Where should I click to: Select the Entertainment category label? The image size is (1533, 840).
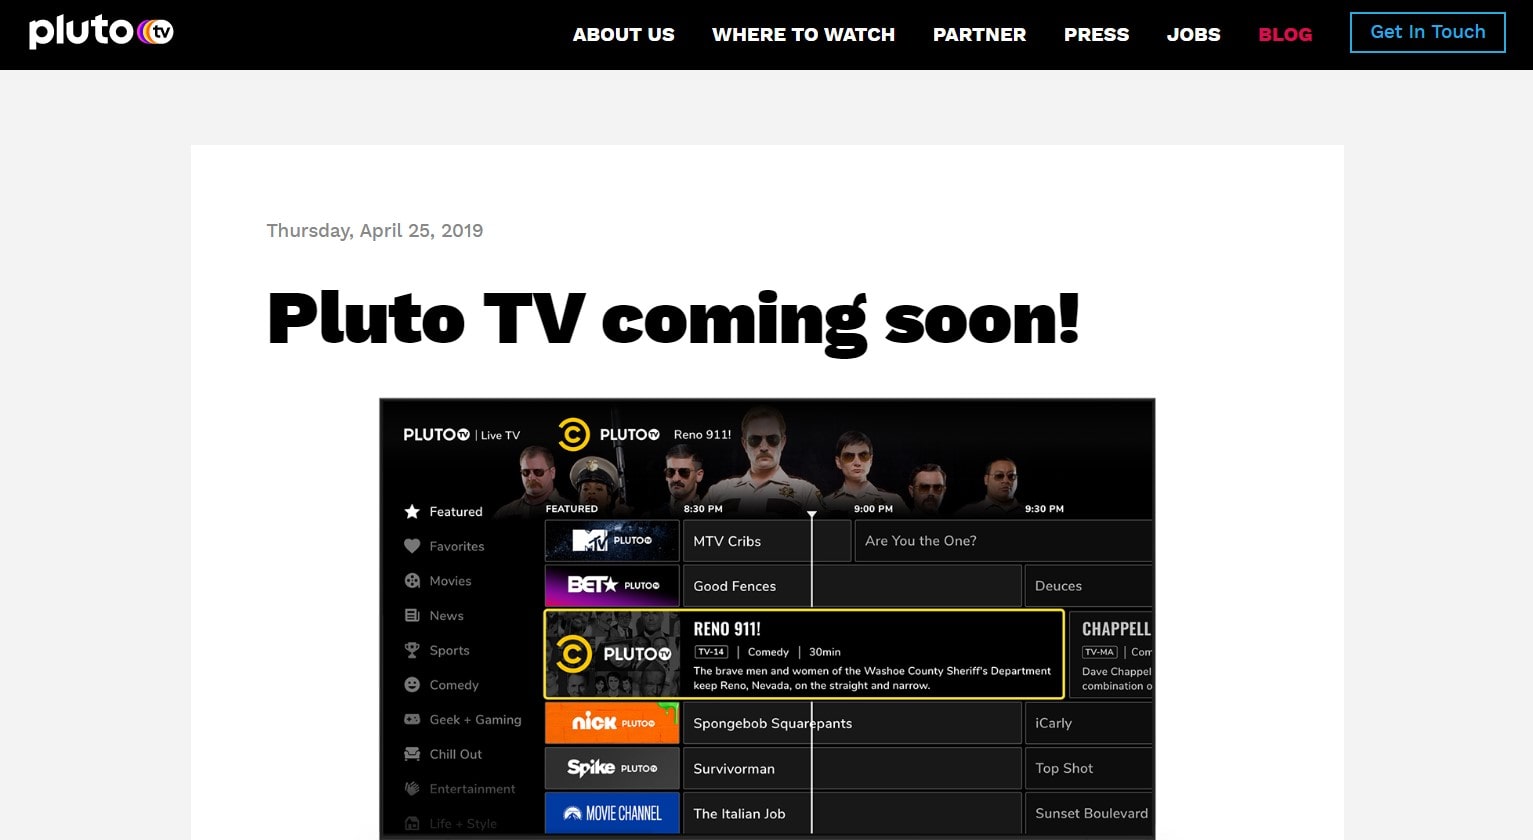[472, 788]
